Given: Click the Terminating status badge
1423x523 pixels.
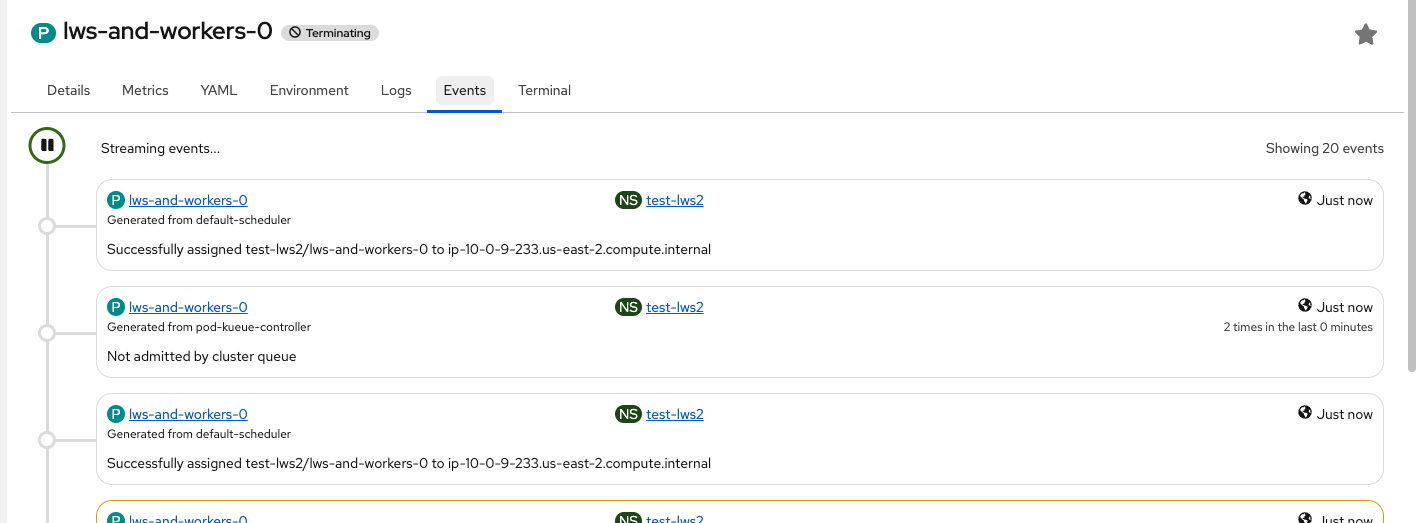Looking at the screenshot, I should (x=330, y=33).
